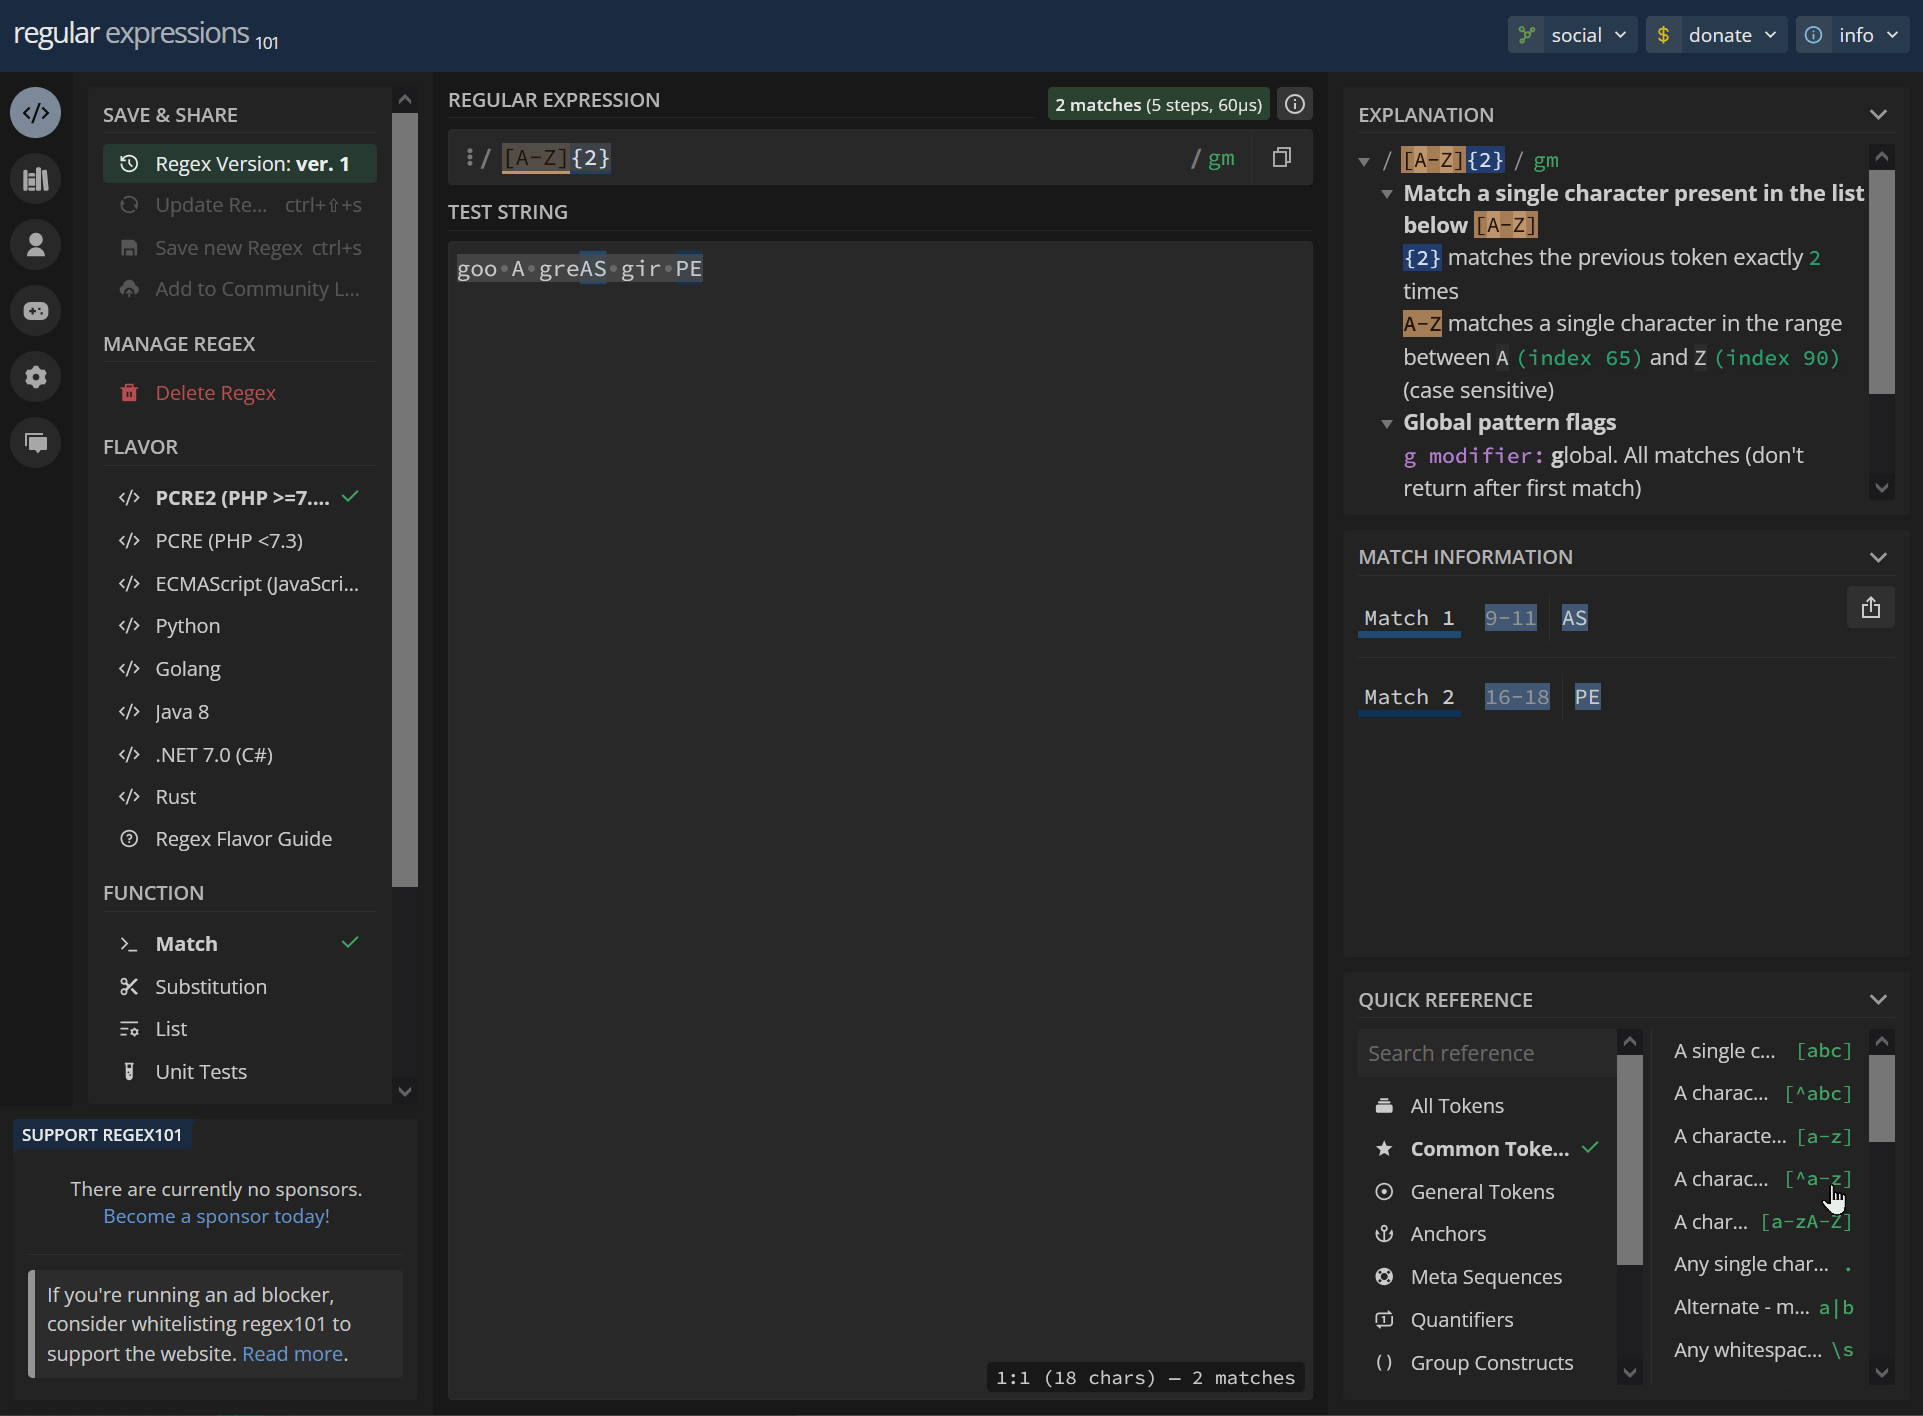The height and width of the screenshot is (1416, 1923).
Task: Open the regex editor sidebar icon
Action: coord(36,113)
